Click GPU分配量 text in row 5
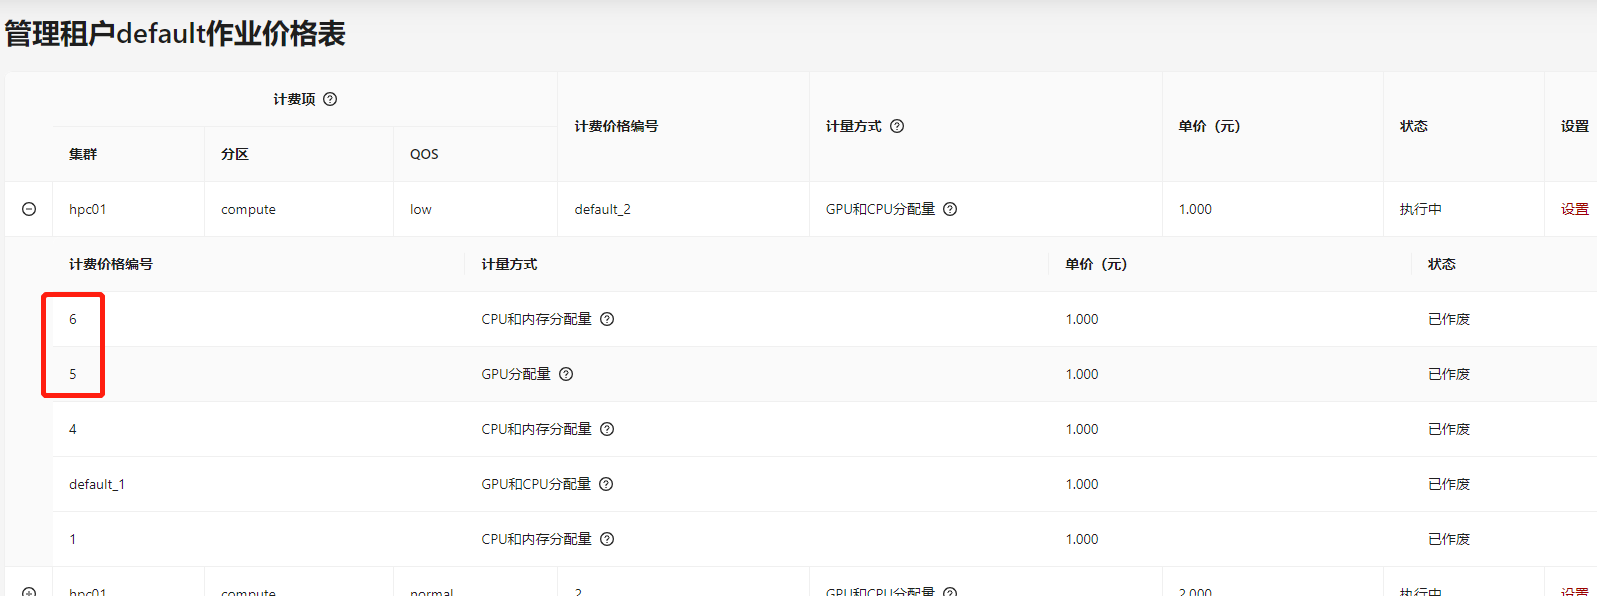Image resolution: width=1597 pixels, height=596 pixels. click(x=516, y=374)
